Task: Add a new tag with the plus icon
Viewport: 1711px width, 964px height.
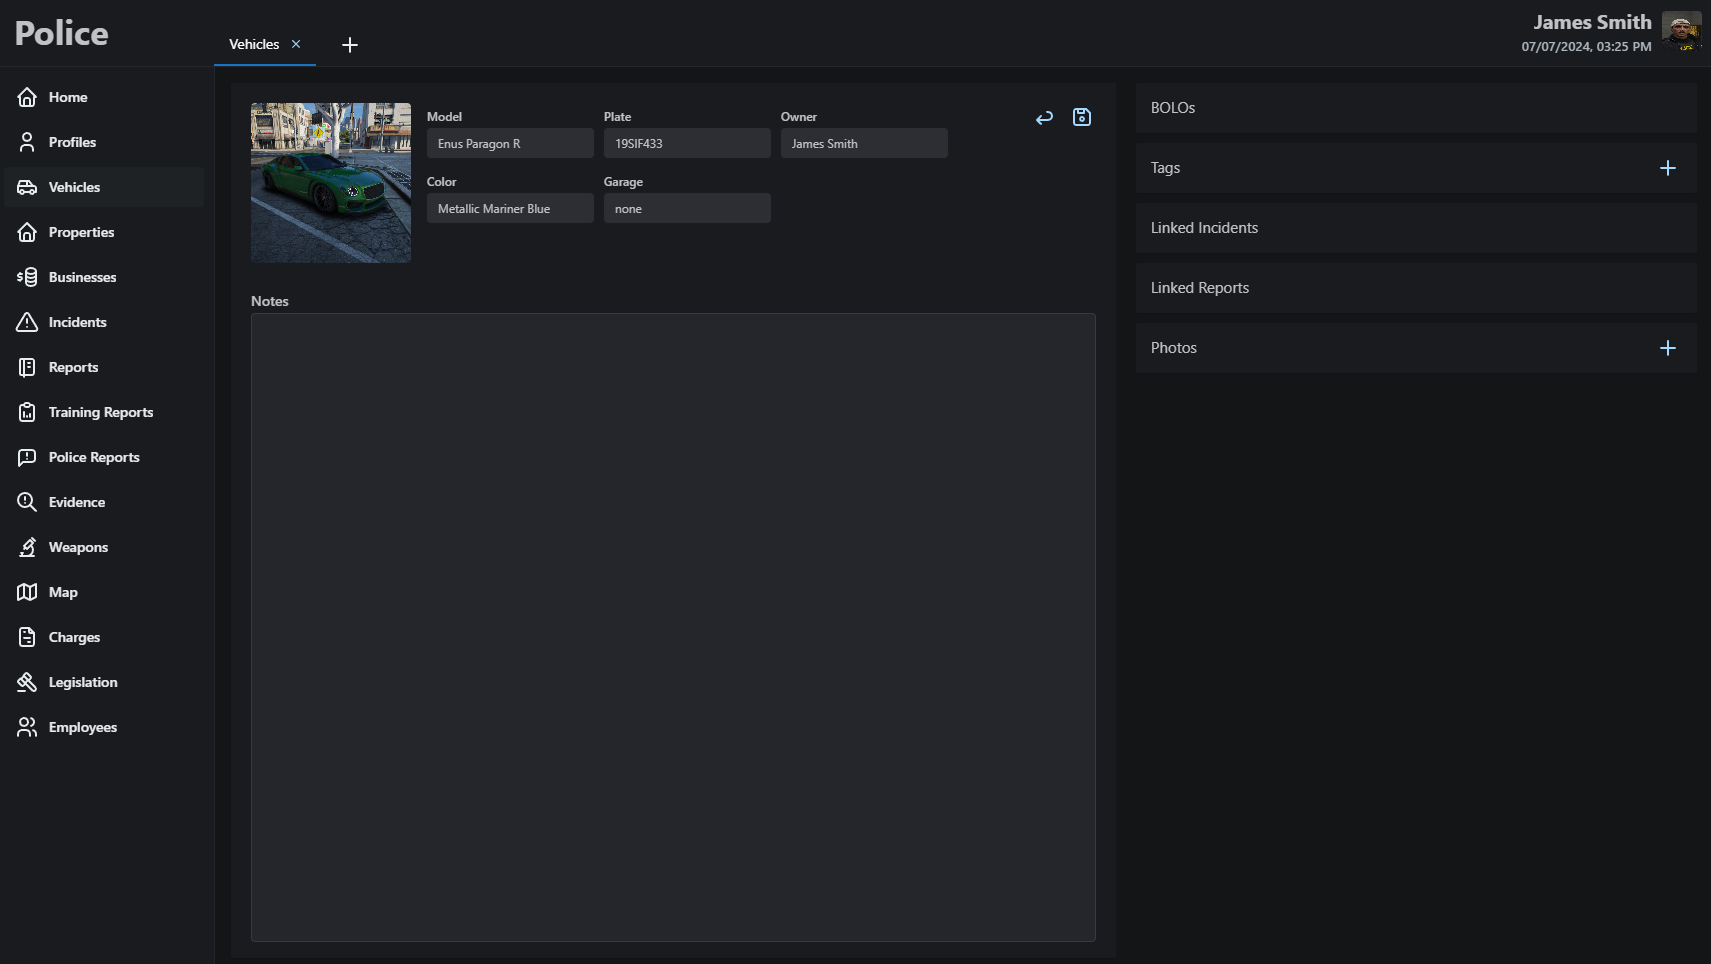Action: (x=1667, y=168)
